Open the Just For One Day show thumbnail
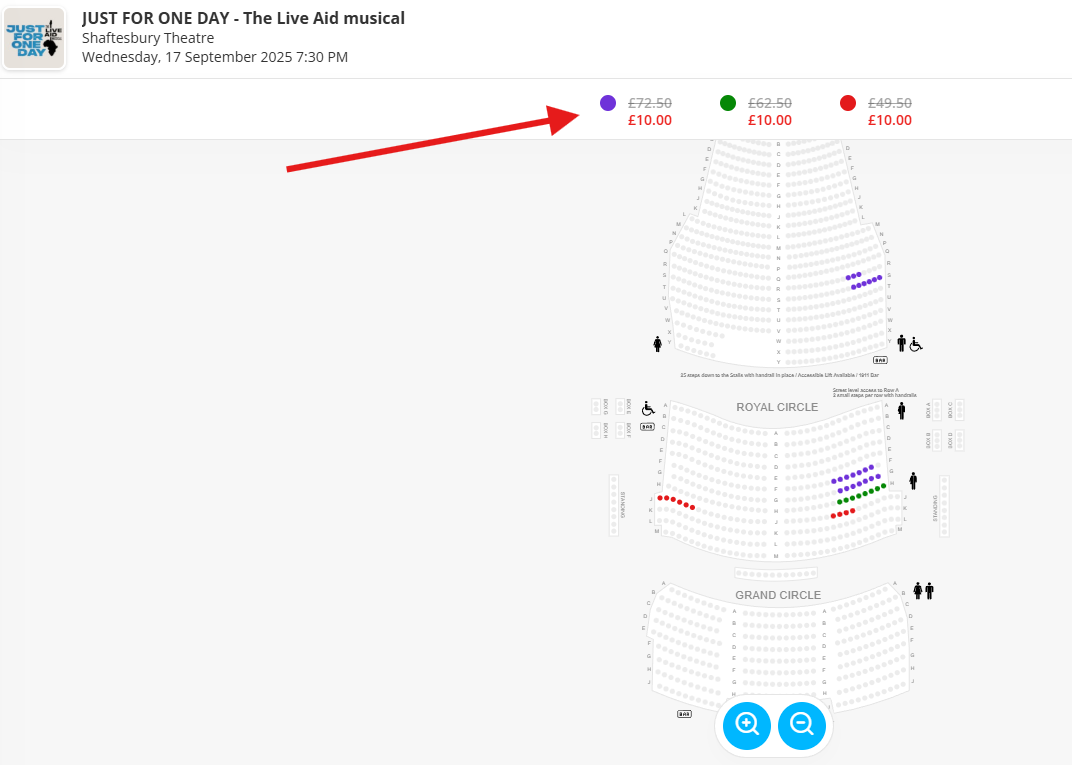The image size is (1072, 765). pos(34,38)
